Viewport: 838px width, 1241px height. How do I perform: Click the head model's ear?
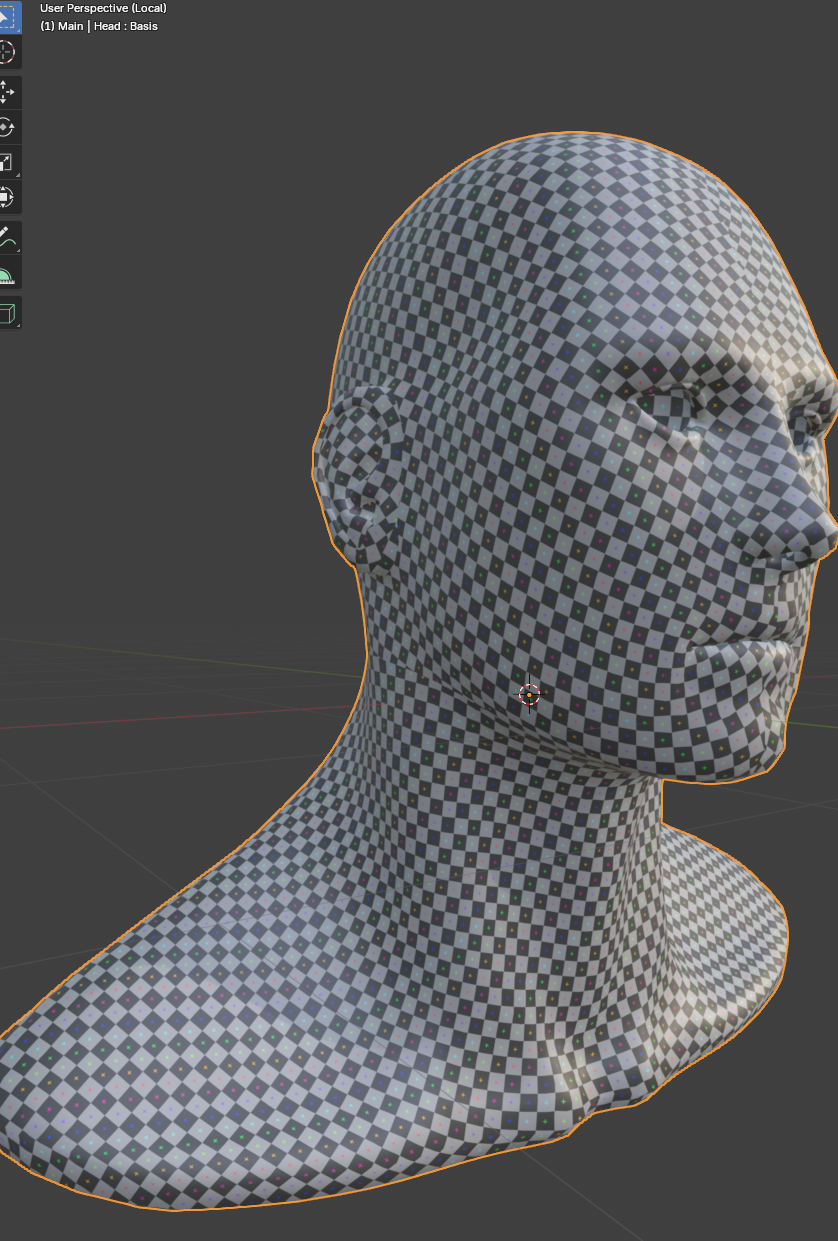(360, 480)
